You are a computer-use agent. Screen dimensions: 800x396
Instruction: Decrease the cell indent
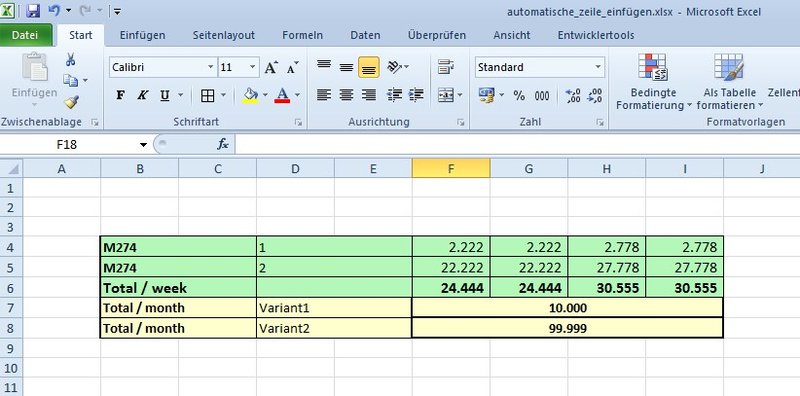point(394,95)
